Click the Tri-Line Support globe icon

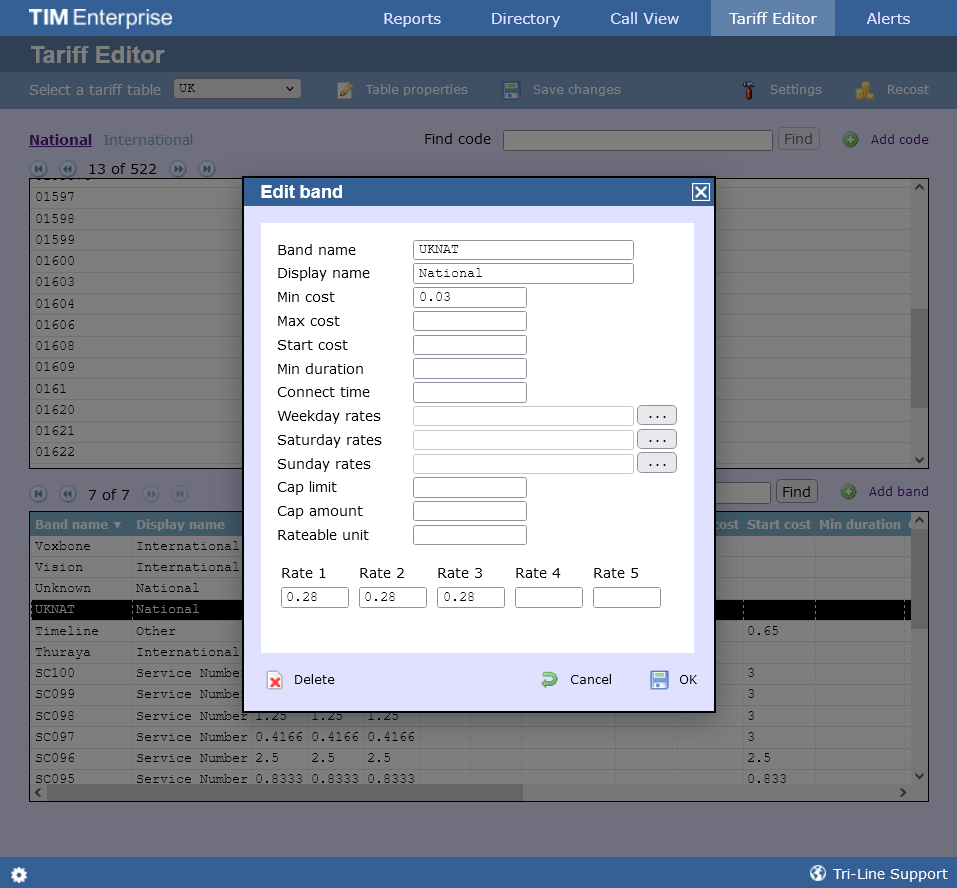pyautogui.click(x=817, y=873)
